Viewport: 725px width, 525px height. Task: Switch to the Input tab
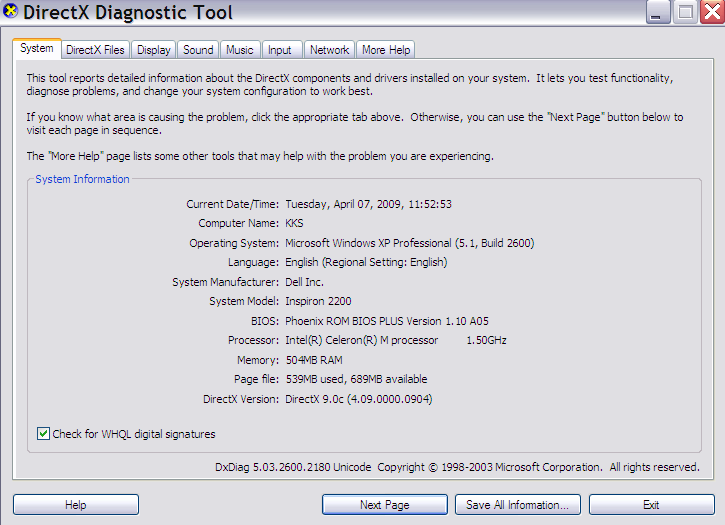(280, 50)
